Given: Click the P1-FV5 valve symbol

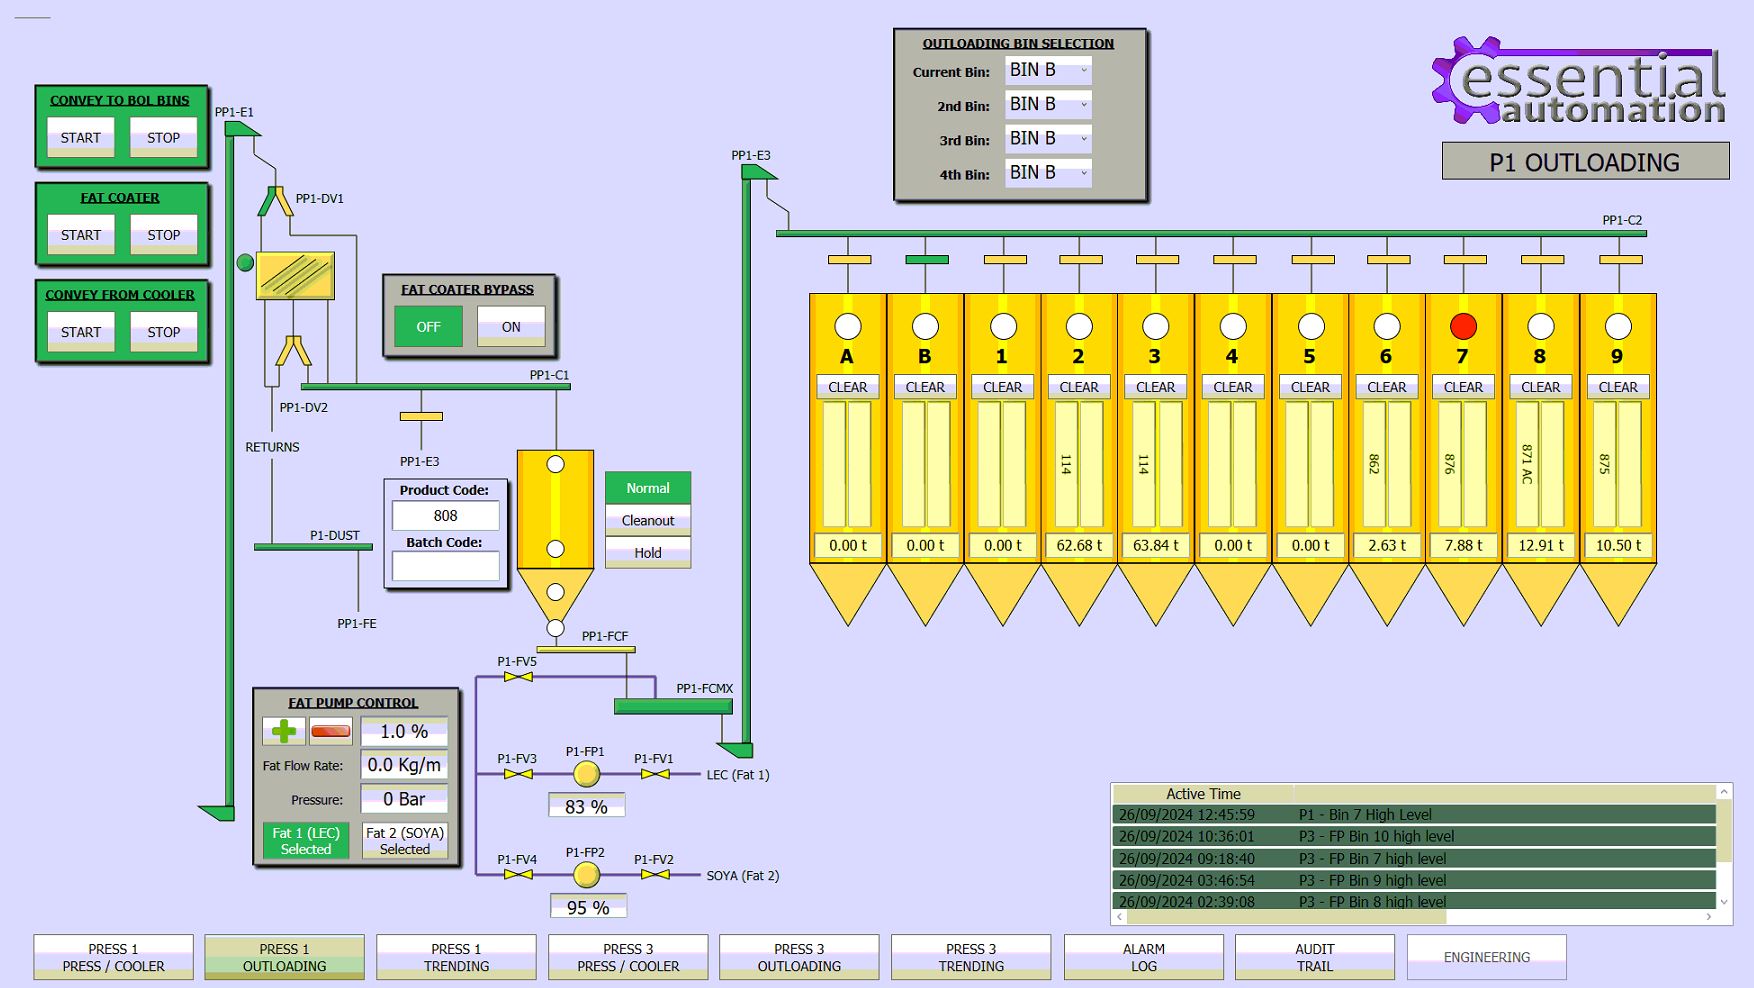Looking at the screenshot, I should click(x=518, y=677).
